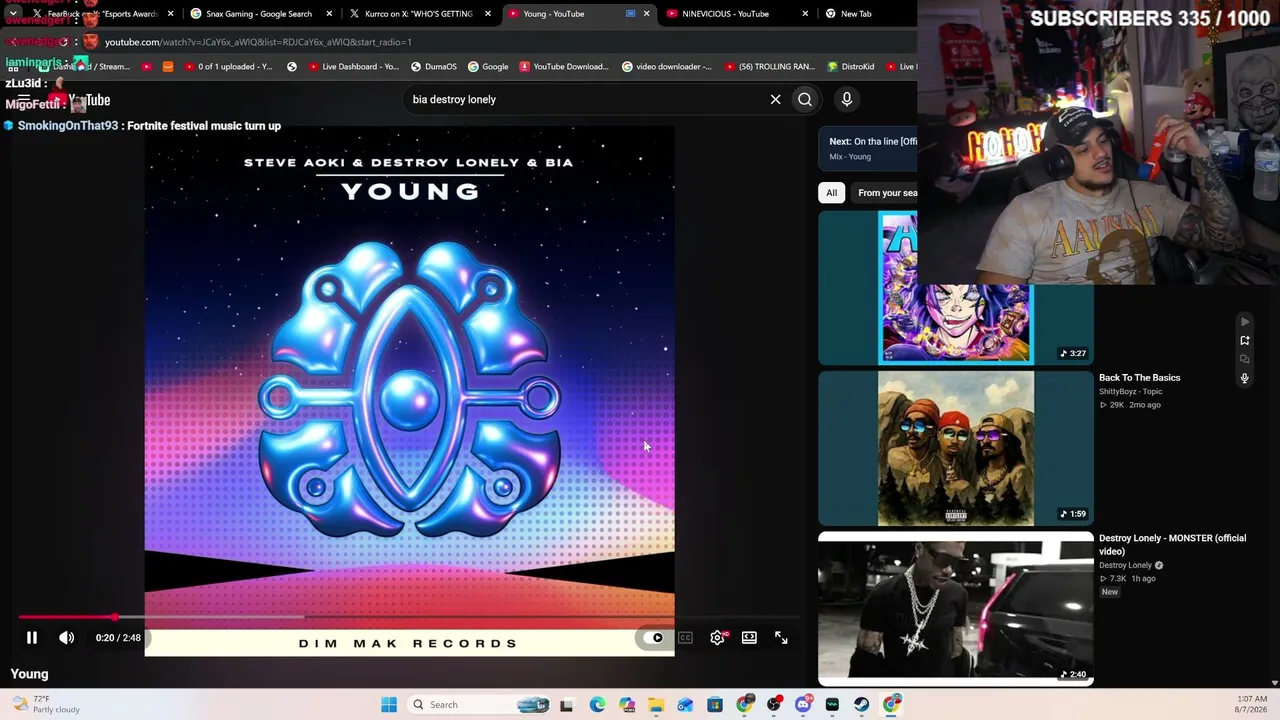Switch to the 'Snax Gaming - Google Search' tab
This screenshot has height=720, width=1280.
(x=258, y=14)
